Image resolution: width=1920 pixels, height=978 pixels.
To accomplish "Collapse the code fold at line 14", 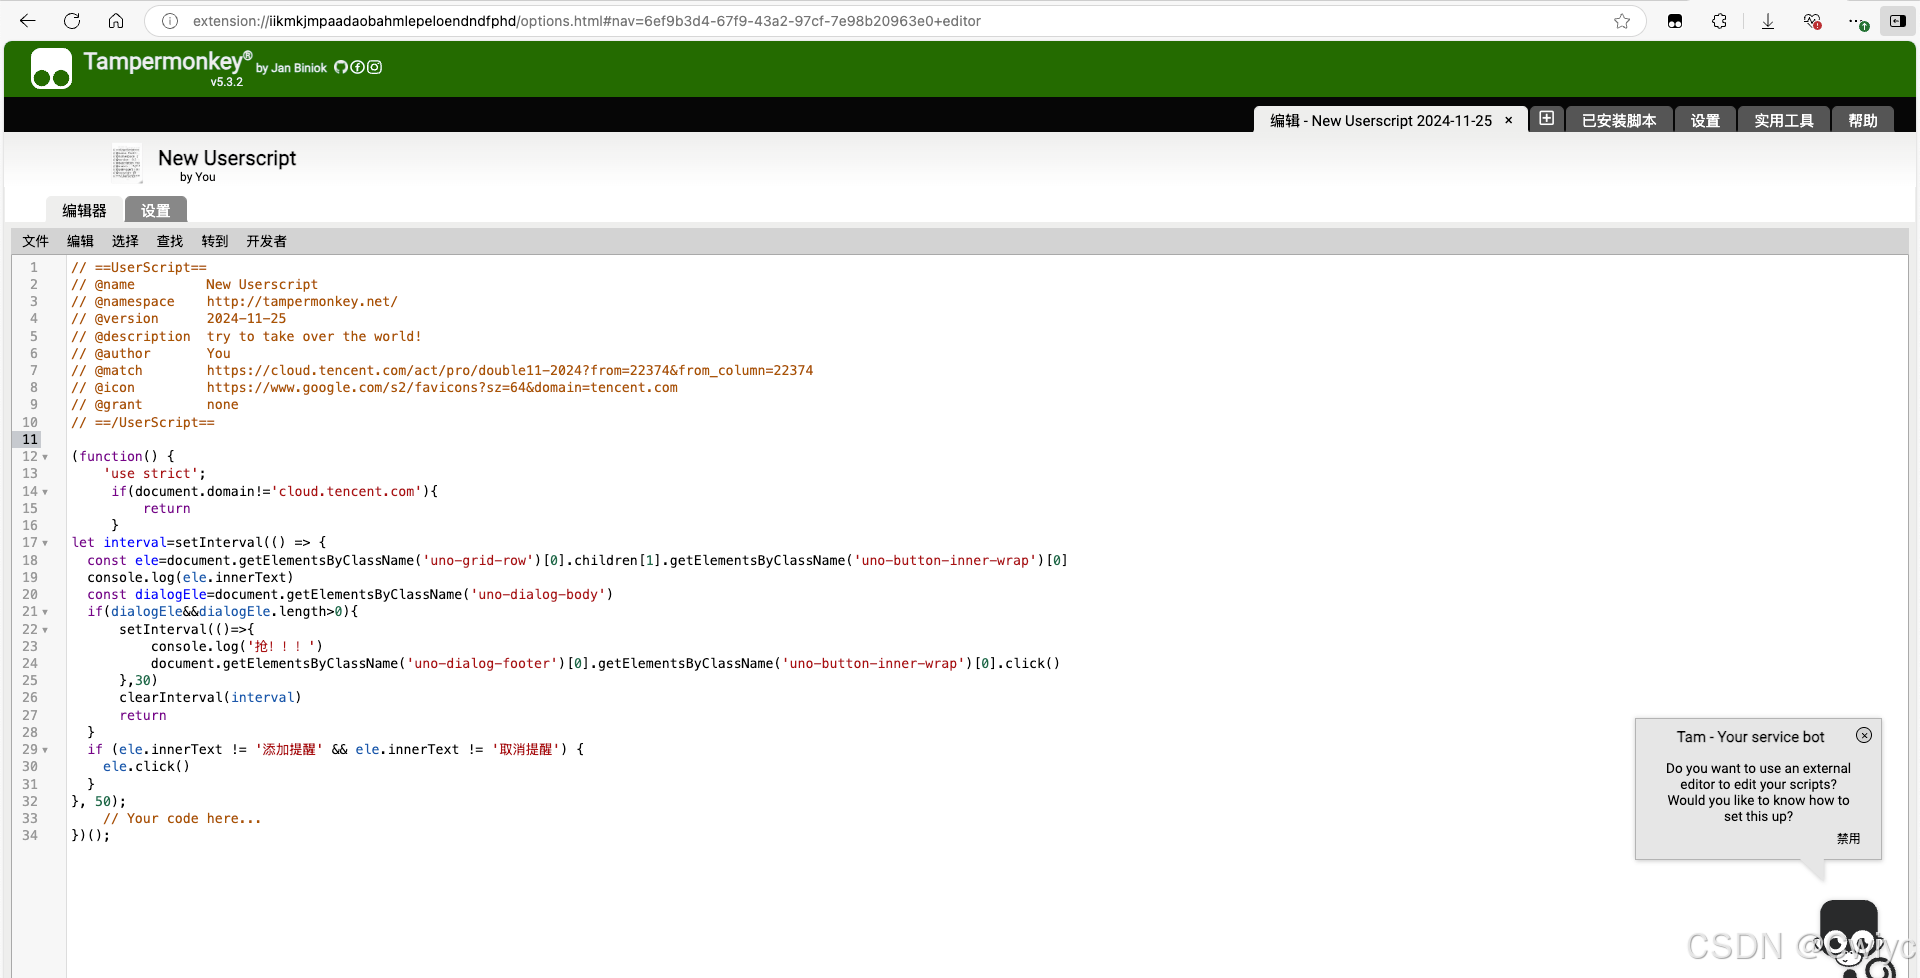I will point(45,492).
